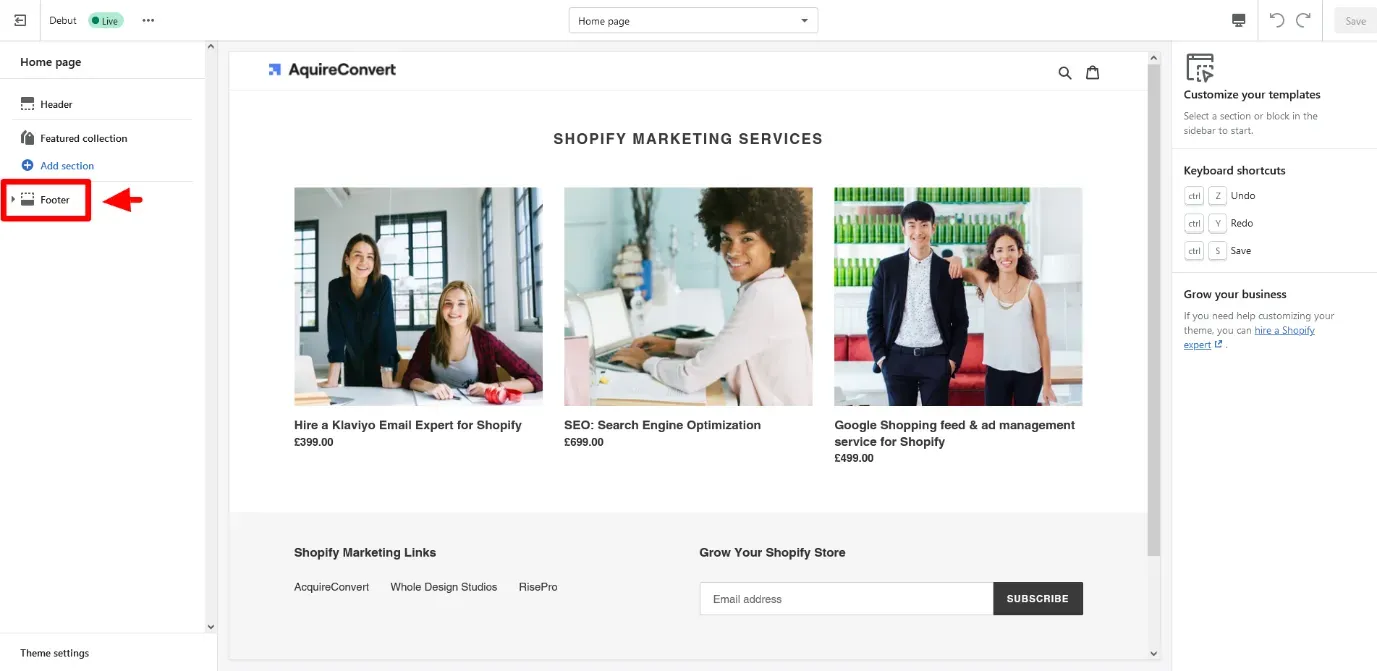
Task: Click the exit editor back icon
Action: 20,20
